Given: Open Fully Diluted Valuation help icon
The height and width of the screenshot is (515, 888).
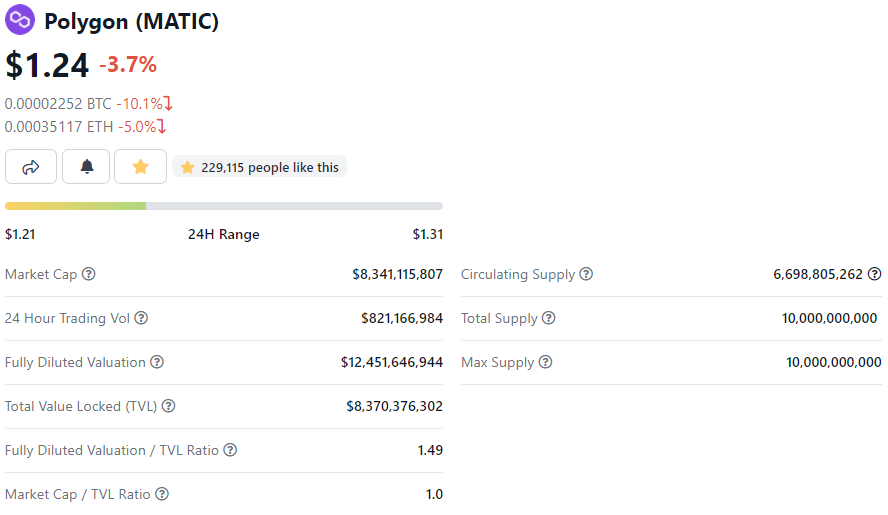Looking at the screenshot, I should click(x=157, y=362).
